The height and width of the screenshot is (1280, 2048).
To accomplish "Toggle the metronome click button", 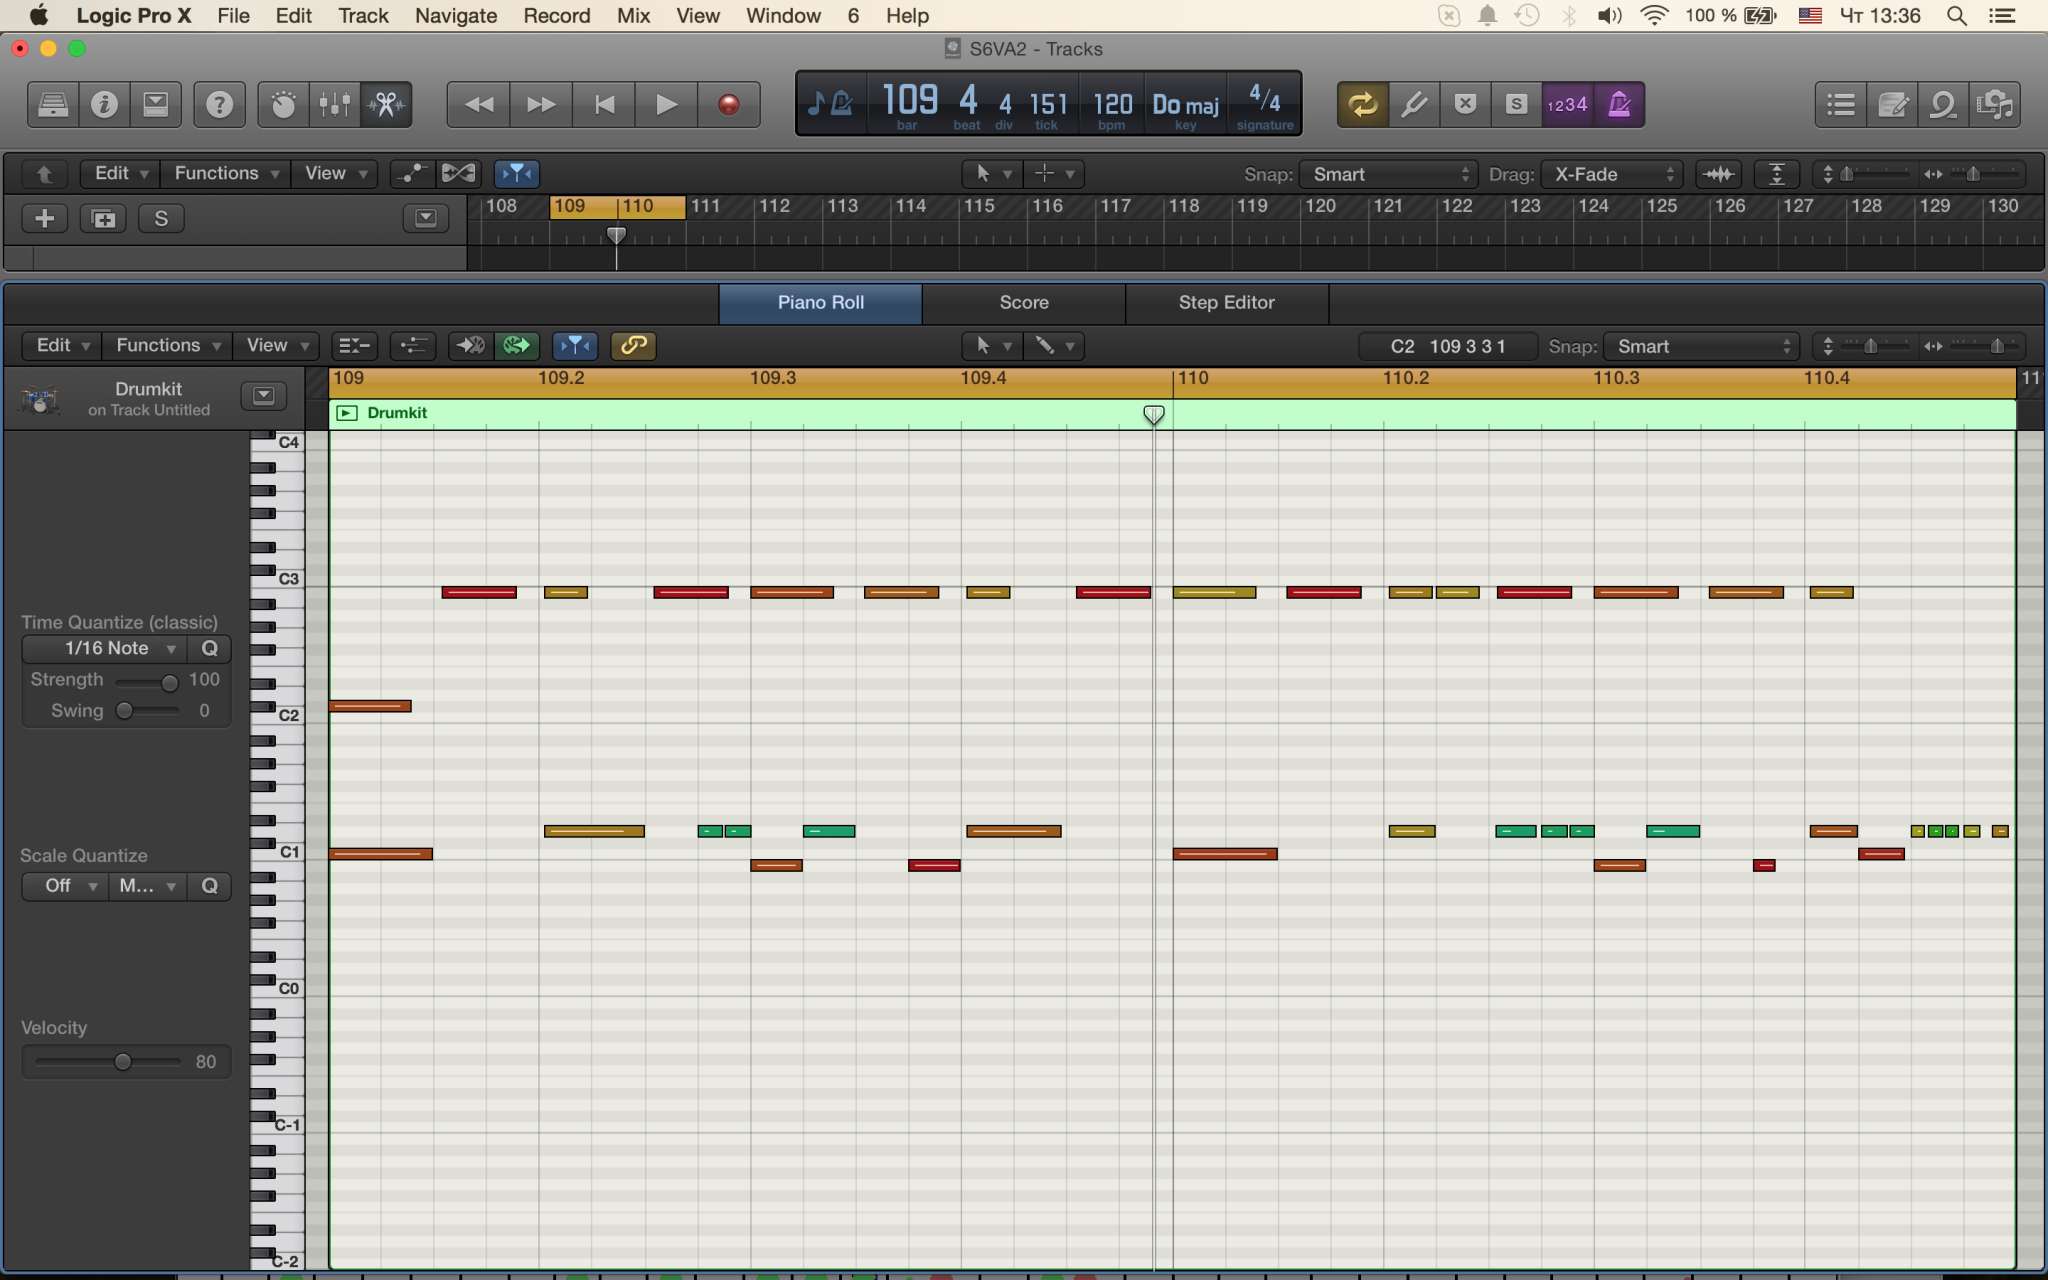I will pyautogui.click(x=1619, y=104).
